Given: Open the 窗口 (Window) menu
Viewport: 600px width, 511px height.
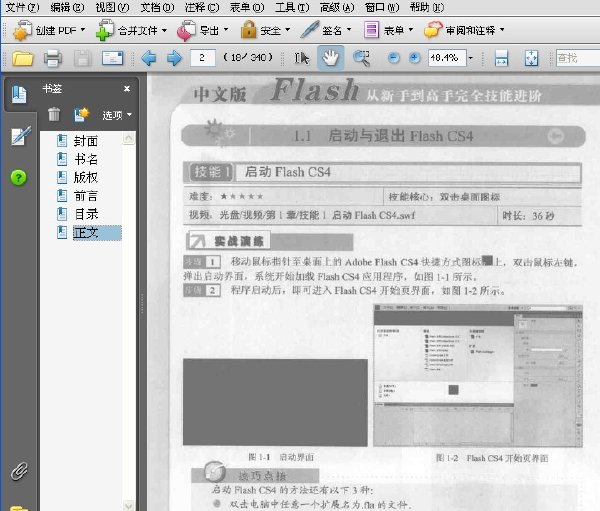Looking at the screenshot, I should pyautogui.click(x=382, y=7).
